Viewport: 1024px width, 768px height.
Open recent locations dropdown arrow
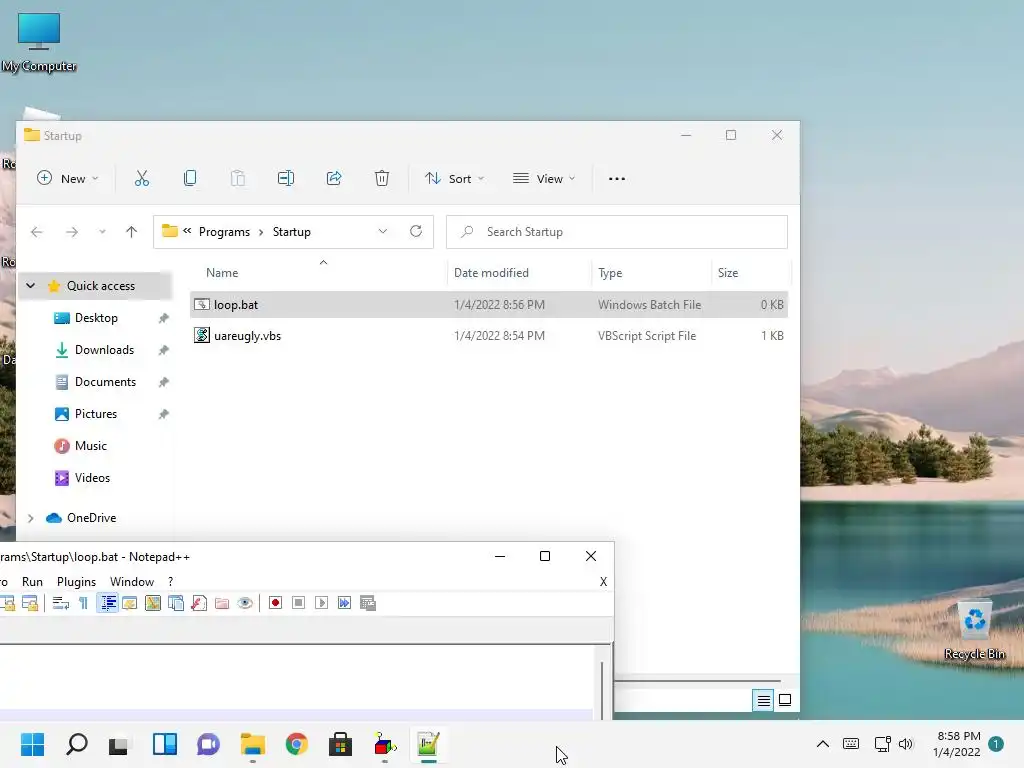(x=102, y=232)
